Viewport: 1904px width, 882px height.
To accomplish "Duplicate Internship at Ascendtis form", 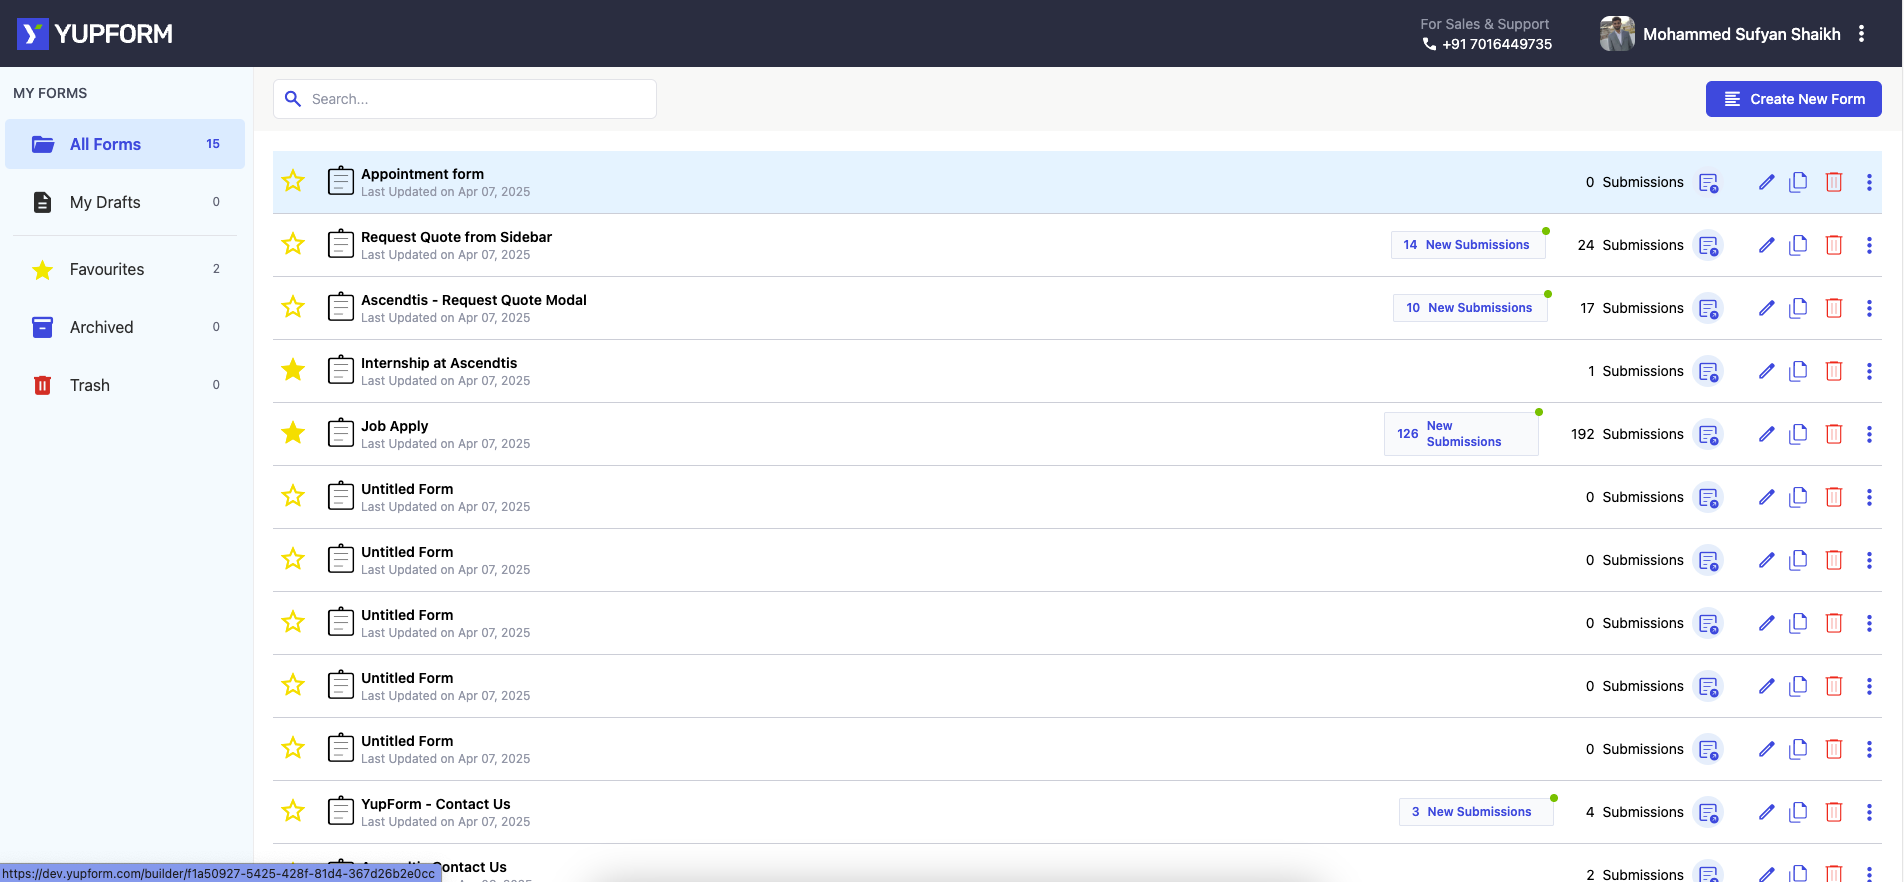I will click(x=1798, y=371).
